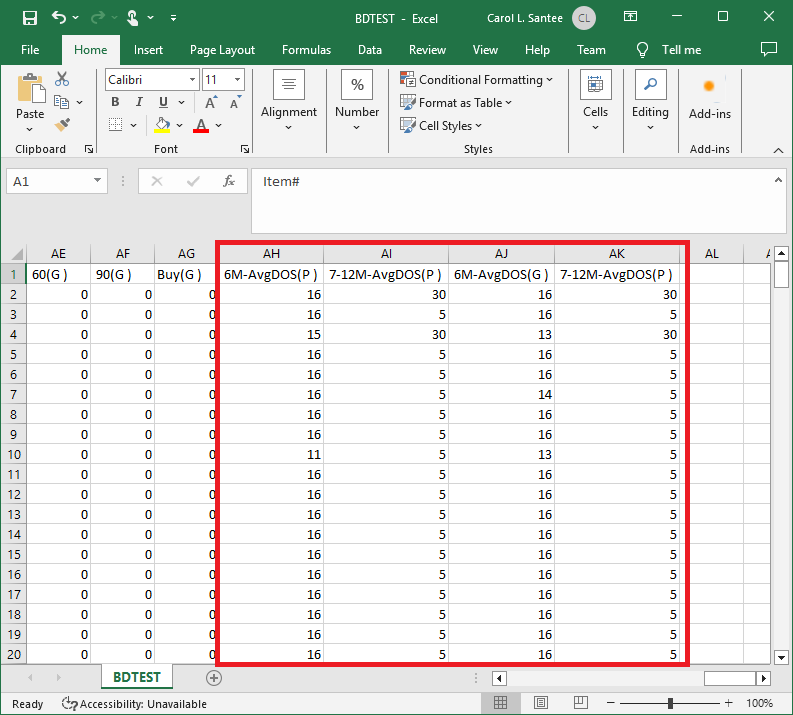Select column header AL

pos(712,253)
